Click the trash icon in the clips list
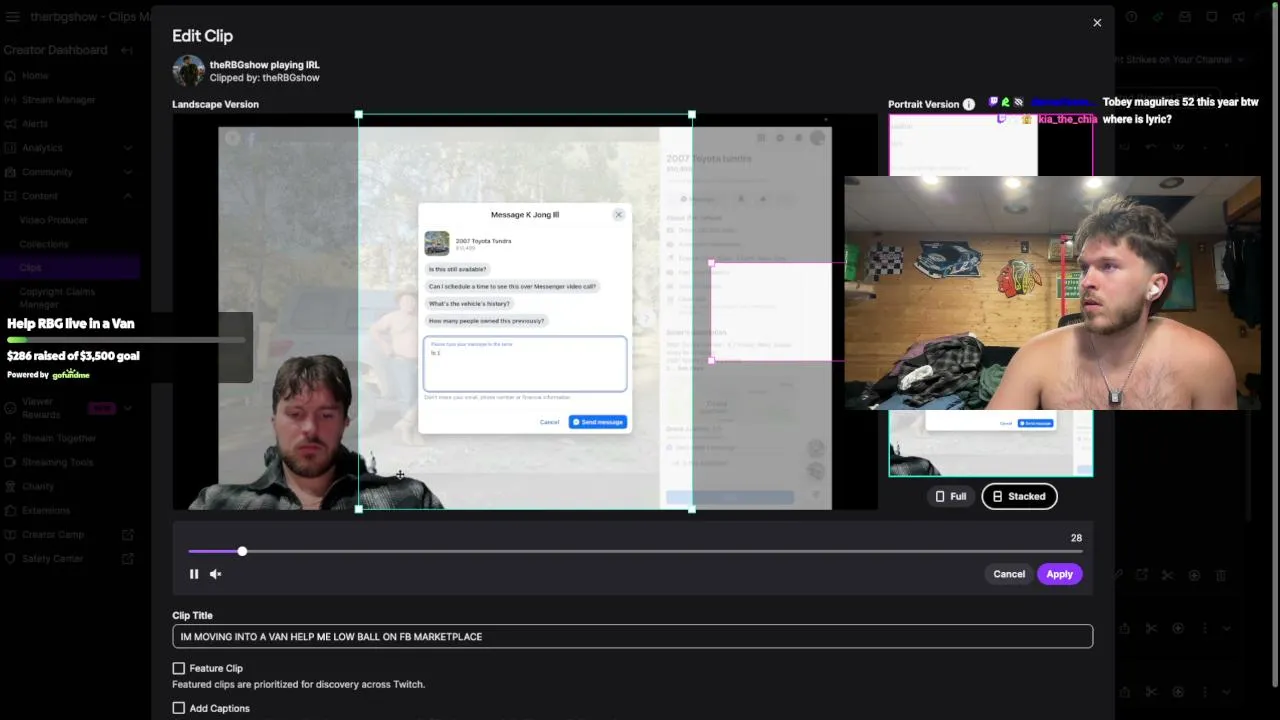This screenshot has width=1280, height=720. click(1220, 575)
